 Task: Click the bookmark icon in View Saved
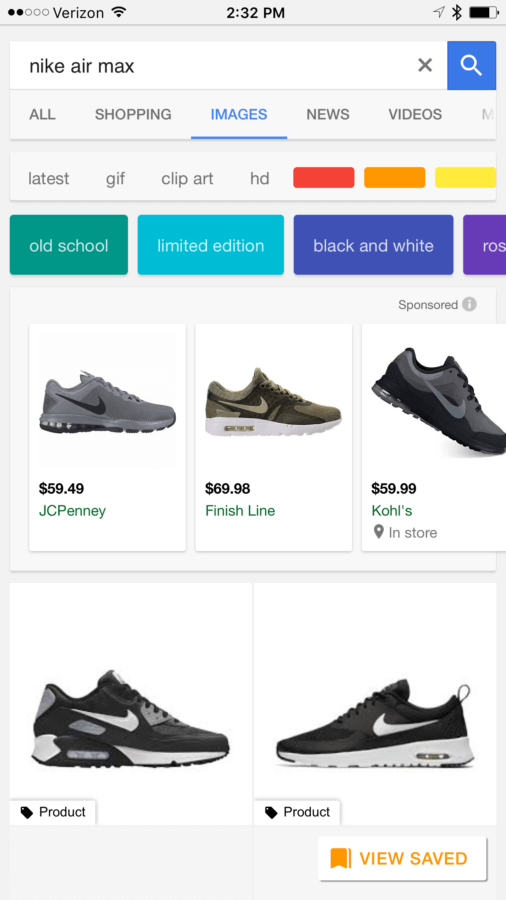coord(341,858)
